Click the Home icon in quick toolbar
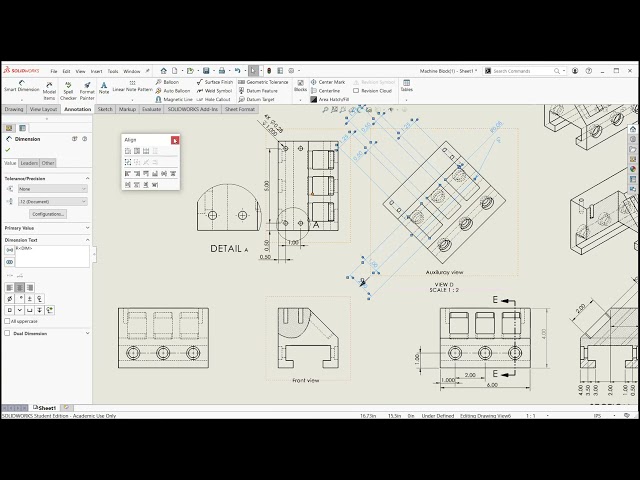Screen dimensions: 640x480 click(x=163, y=71)
